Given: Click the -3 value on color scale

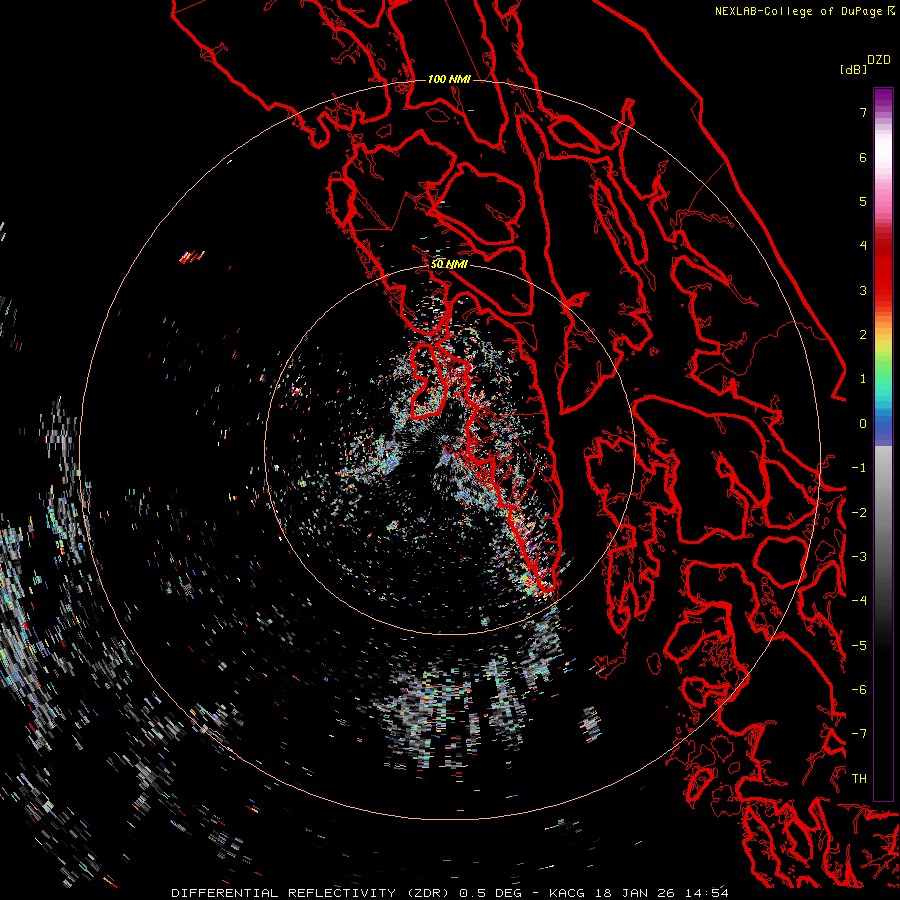Looking at the screenshot, I should click(x=859, y=557).
